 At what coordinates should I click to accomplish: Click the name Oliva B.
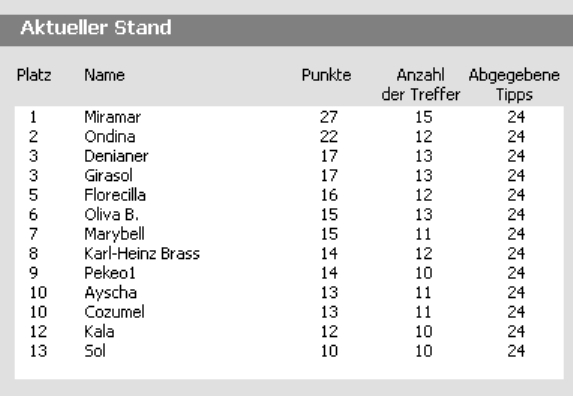(x=111, y=215)
